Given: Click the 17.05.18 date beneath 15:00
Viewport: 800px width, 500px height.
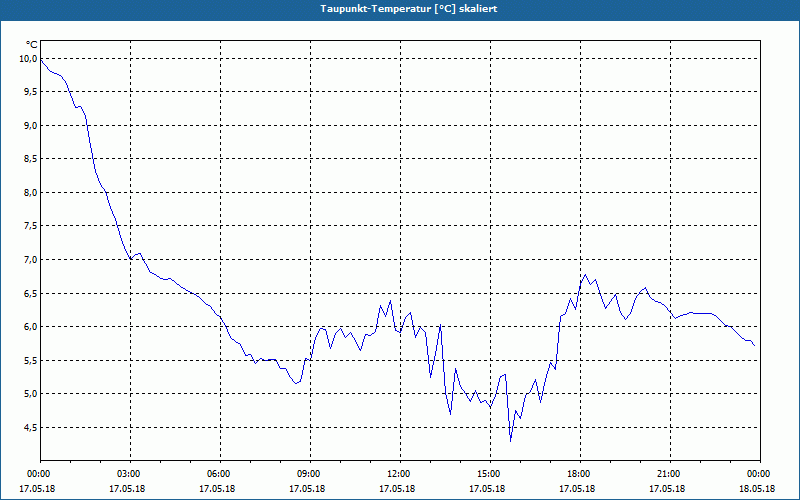Looking at the screenshot, I should 487,489.
